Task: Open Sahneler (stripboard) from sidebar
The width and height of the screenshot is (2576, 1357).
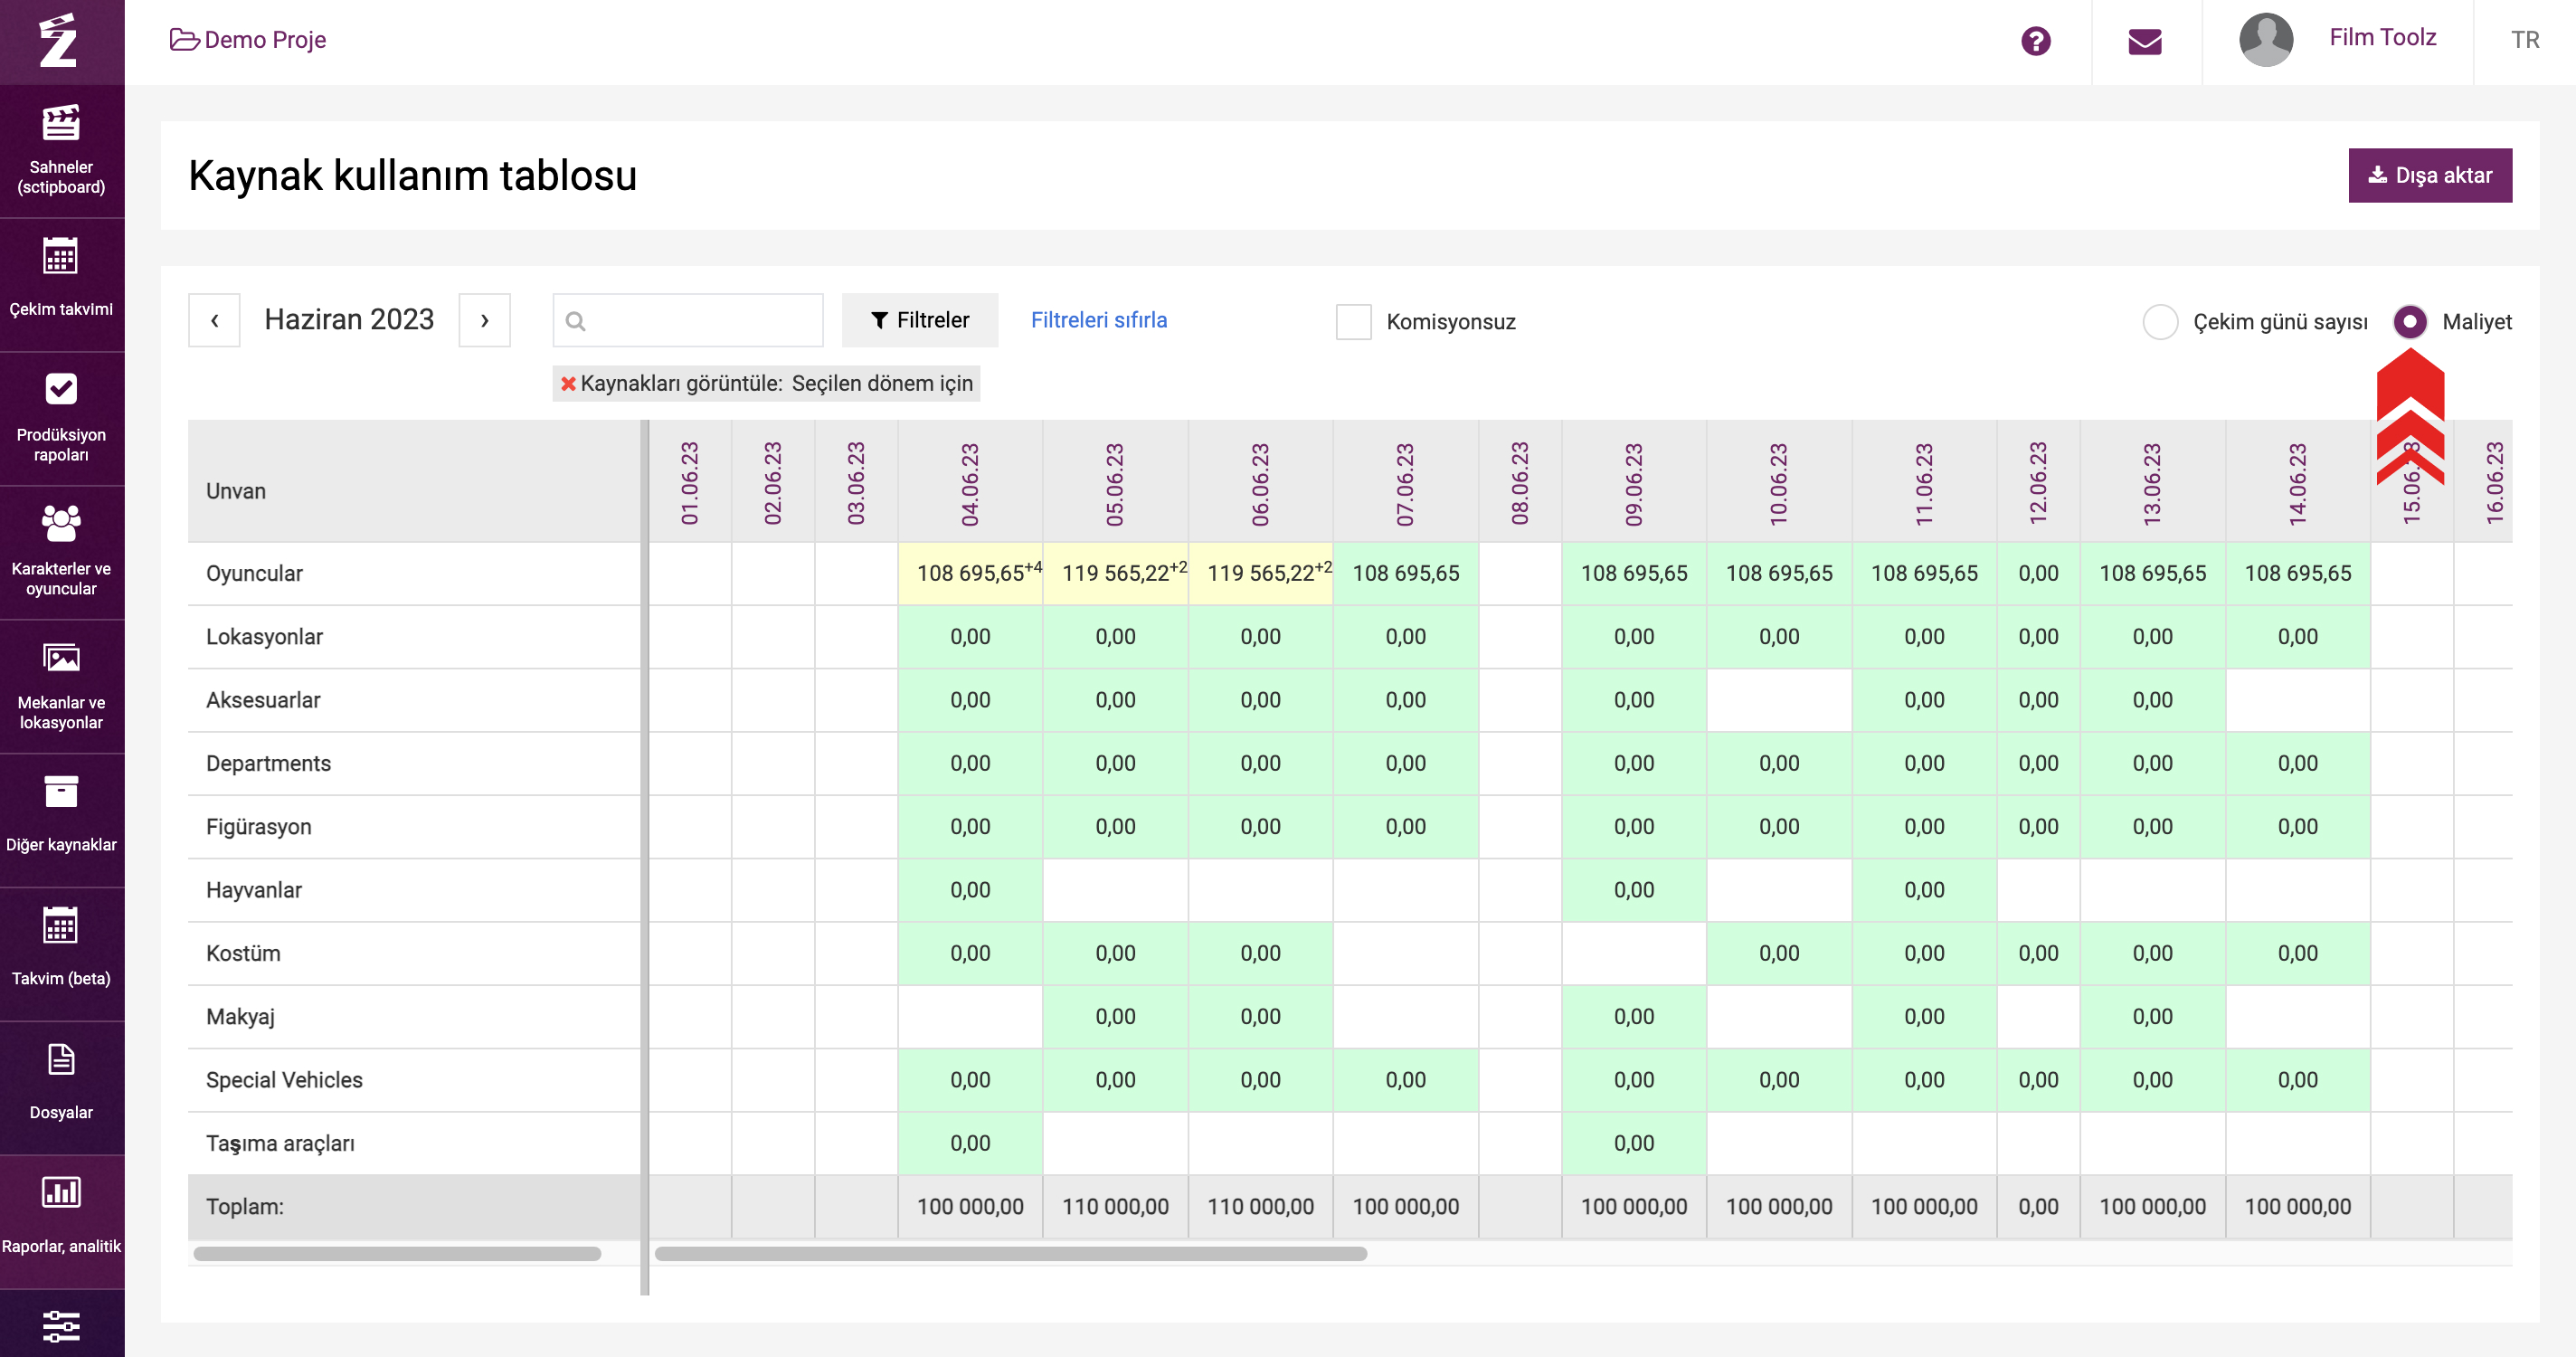Action: tap(61, 150)
